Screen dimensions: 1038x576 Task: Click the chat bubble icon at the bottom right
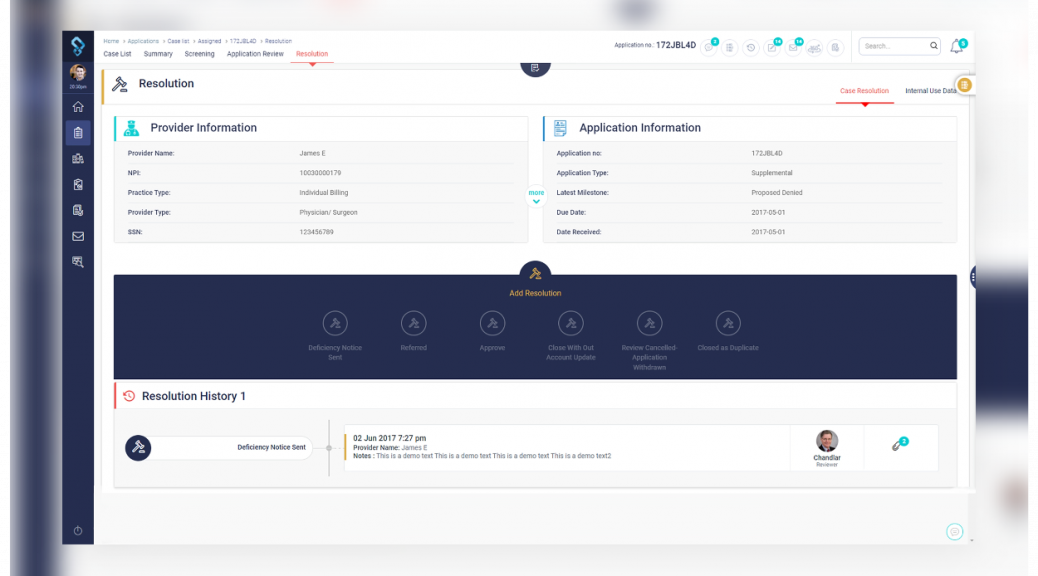[955, 532]
